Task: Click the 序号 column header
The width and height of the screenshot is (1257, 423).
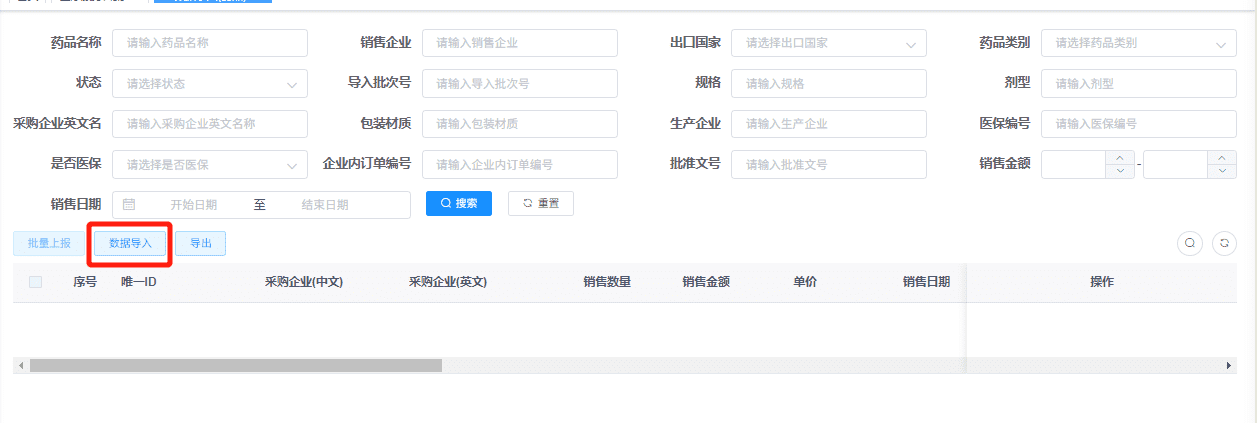Action: [x=85, y=282]
